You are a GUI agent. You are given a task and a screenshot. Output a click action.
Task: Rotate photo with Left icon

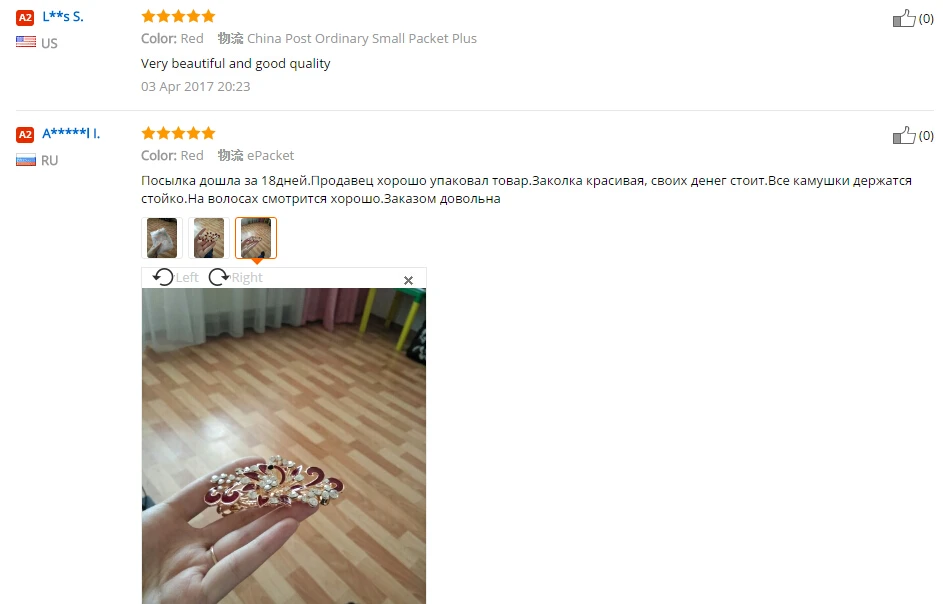(x=163, y=277)
